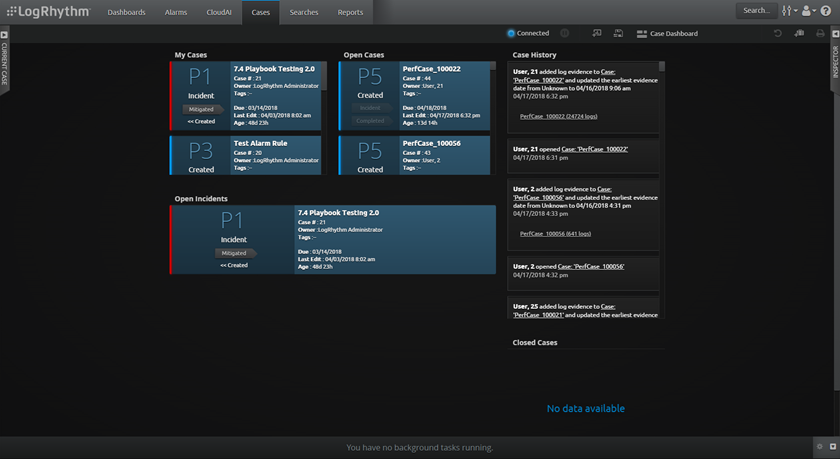
Task: Click the save layout icon beside Case Dashboard
Action: (x=618, y=33)
